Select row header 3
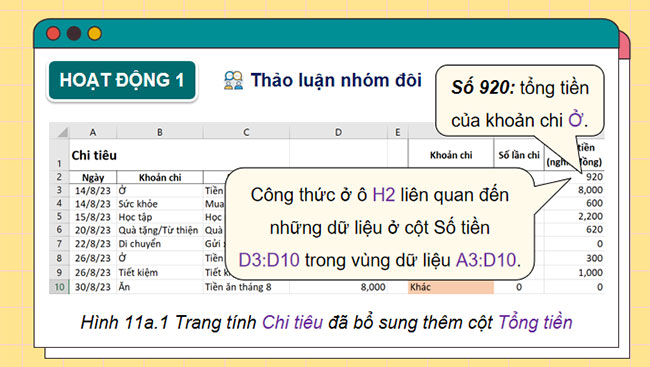The width and height of the screenshot is (650, 367). click(x=59, y=190)
